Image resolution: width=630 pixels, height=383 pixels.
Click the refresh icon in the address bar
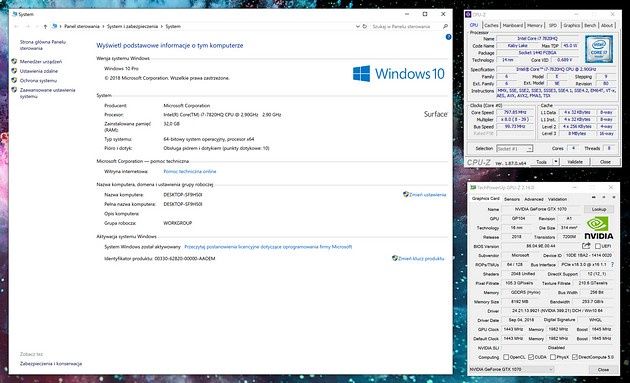[x=365, y=26]
